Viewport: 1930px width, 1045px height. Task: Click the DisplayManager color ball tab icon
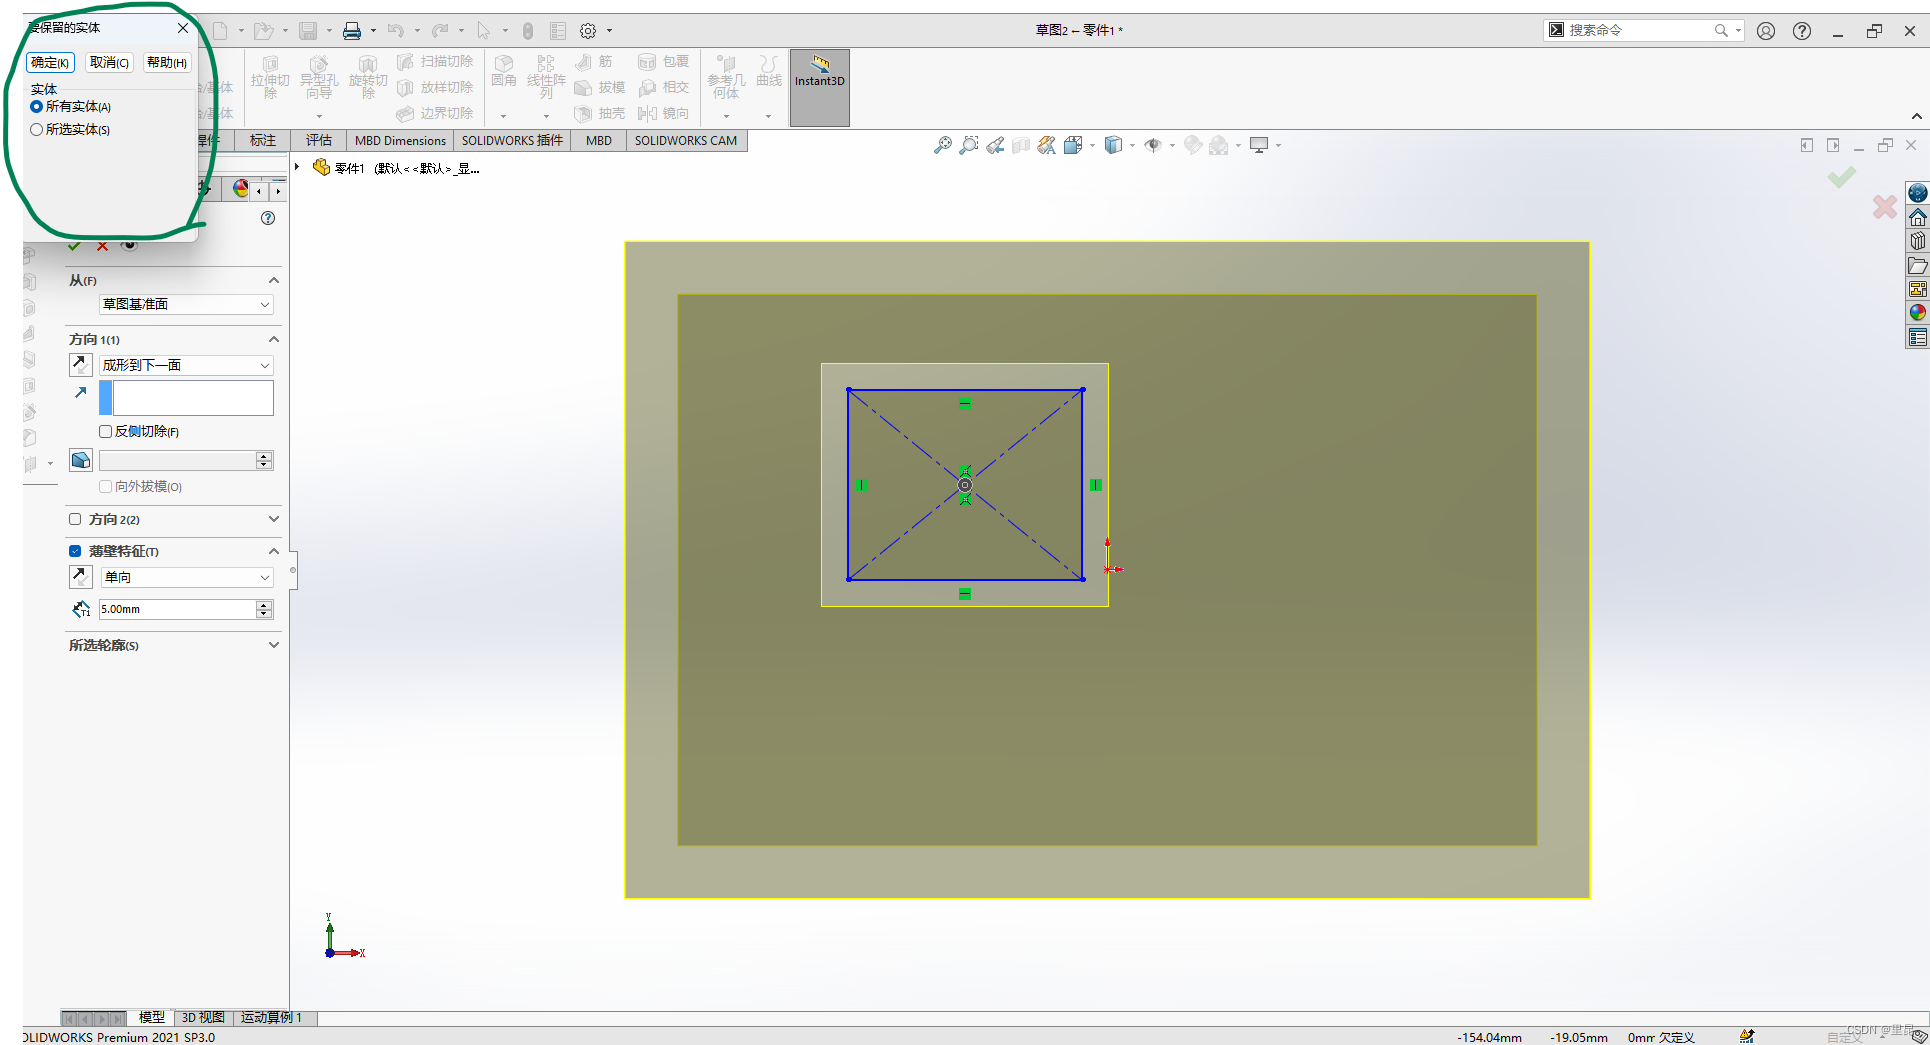tap(240, 188)
